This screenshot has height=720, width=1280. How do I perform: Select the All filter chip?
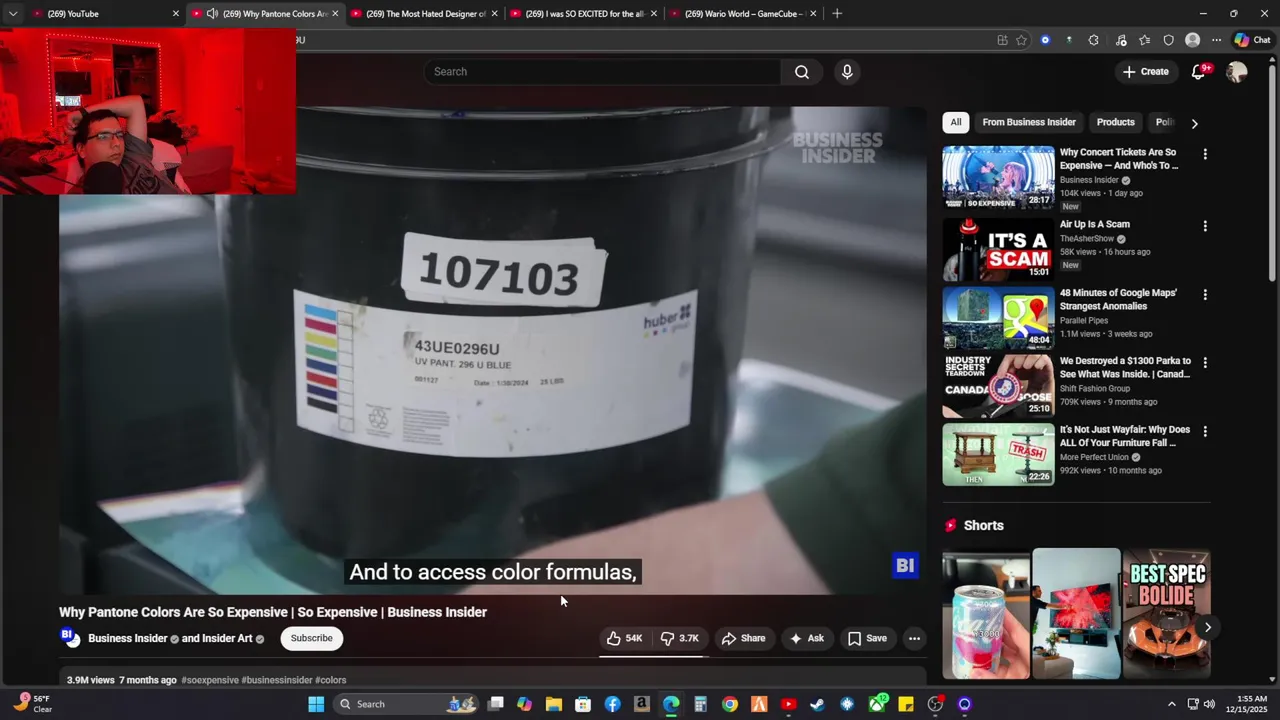coord(956,122)
